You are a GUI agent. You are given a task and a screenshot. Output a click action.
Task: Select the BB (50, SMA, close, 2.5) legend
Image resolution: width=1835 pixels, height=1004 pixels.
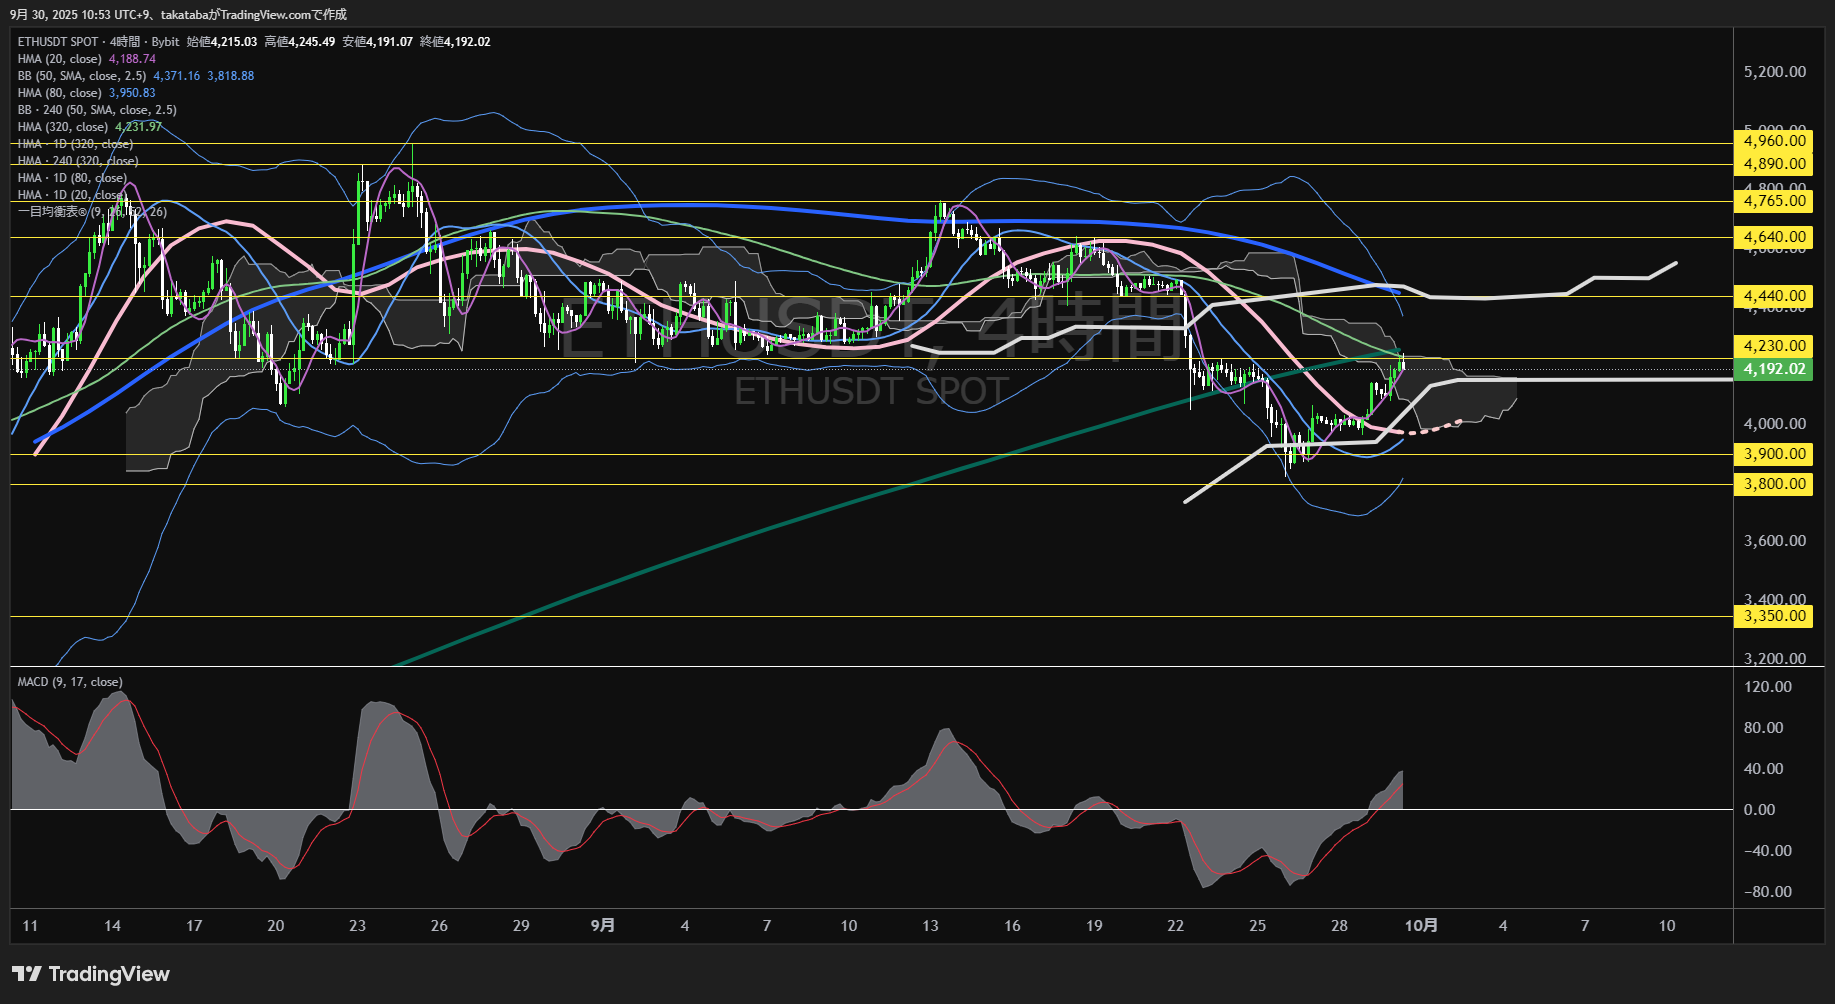(x=136, y=76)
